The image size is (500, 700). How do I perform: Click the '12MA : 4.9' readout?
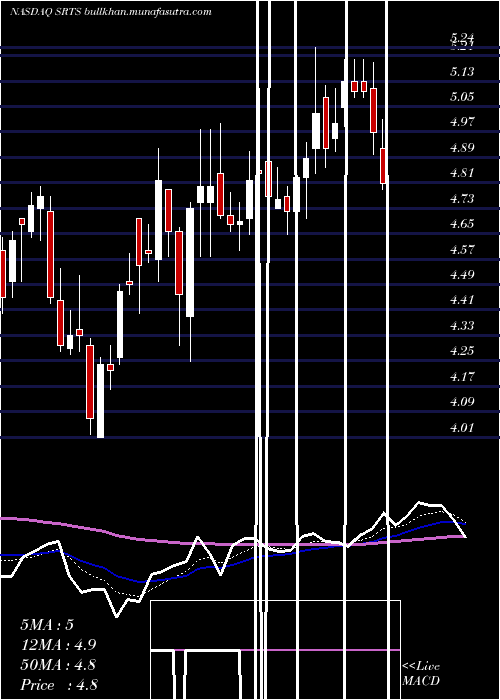point(58,645)
